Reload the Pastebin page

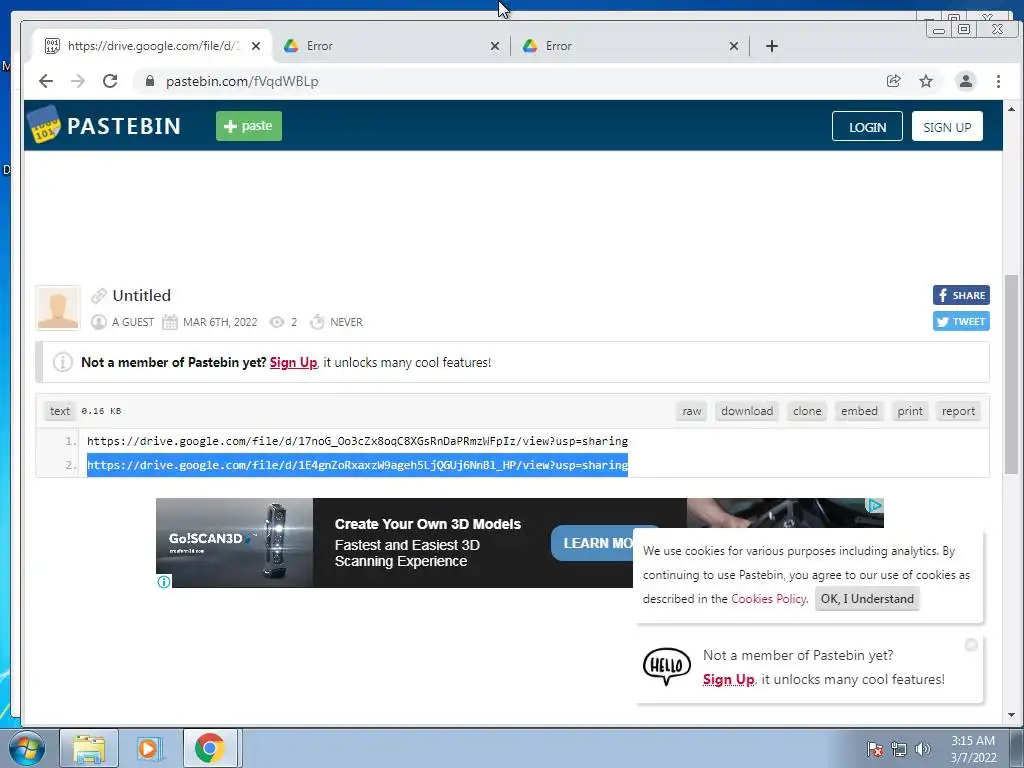110,81
